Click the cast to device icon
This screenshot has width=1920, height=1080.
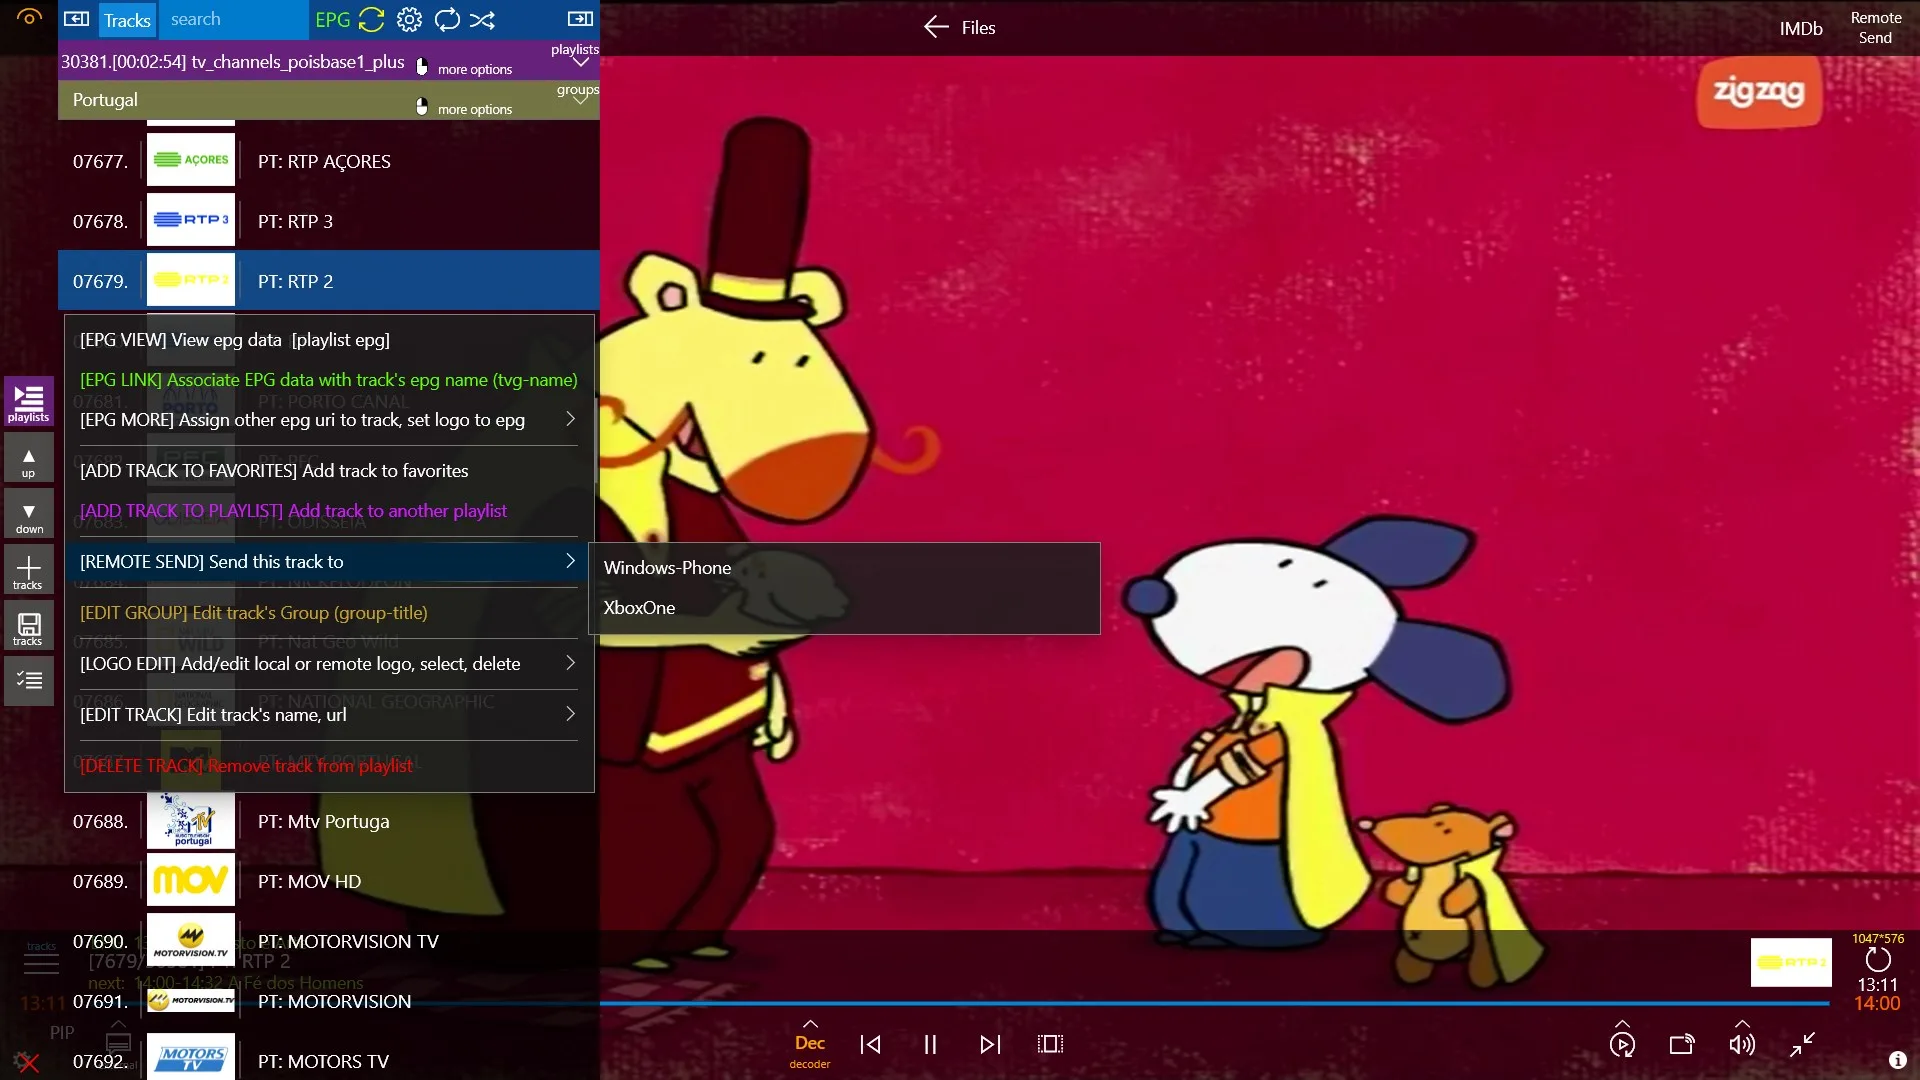coord(1682,1044)
